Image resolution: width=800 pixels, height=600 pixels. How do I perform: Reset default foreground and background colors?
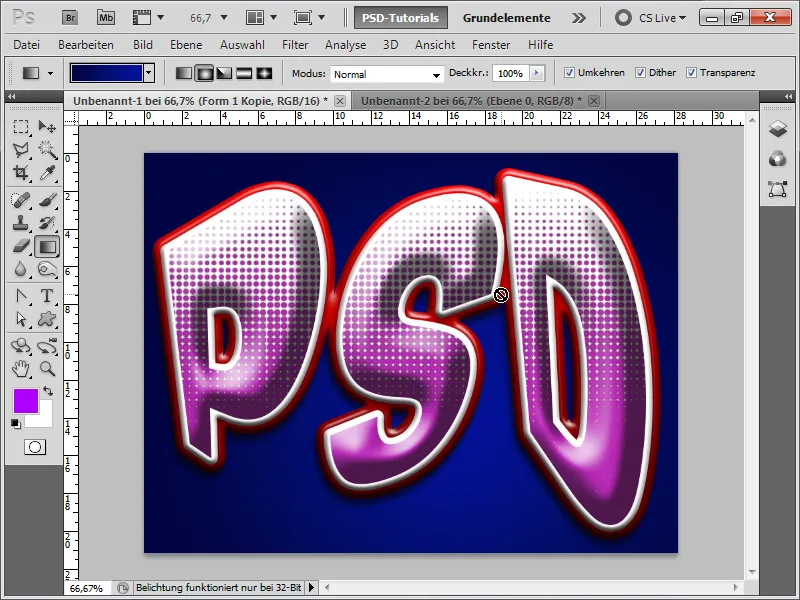pos(16,424)
